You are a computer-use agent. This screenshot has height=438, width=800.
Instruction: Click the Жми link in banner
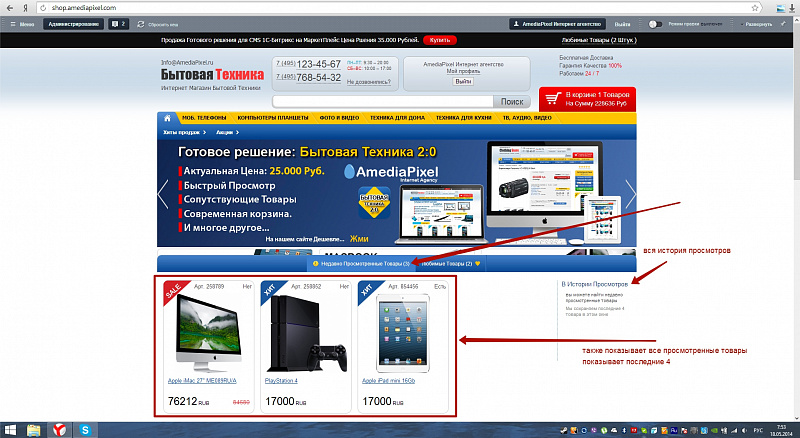pos(359,239)
